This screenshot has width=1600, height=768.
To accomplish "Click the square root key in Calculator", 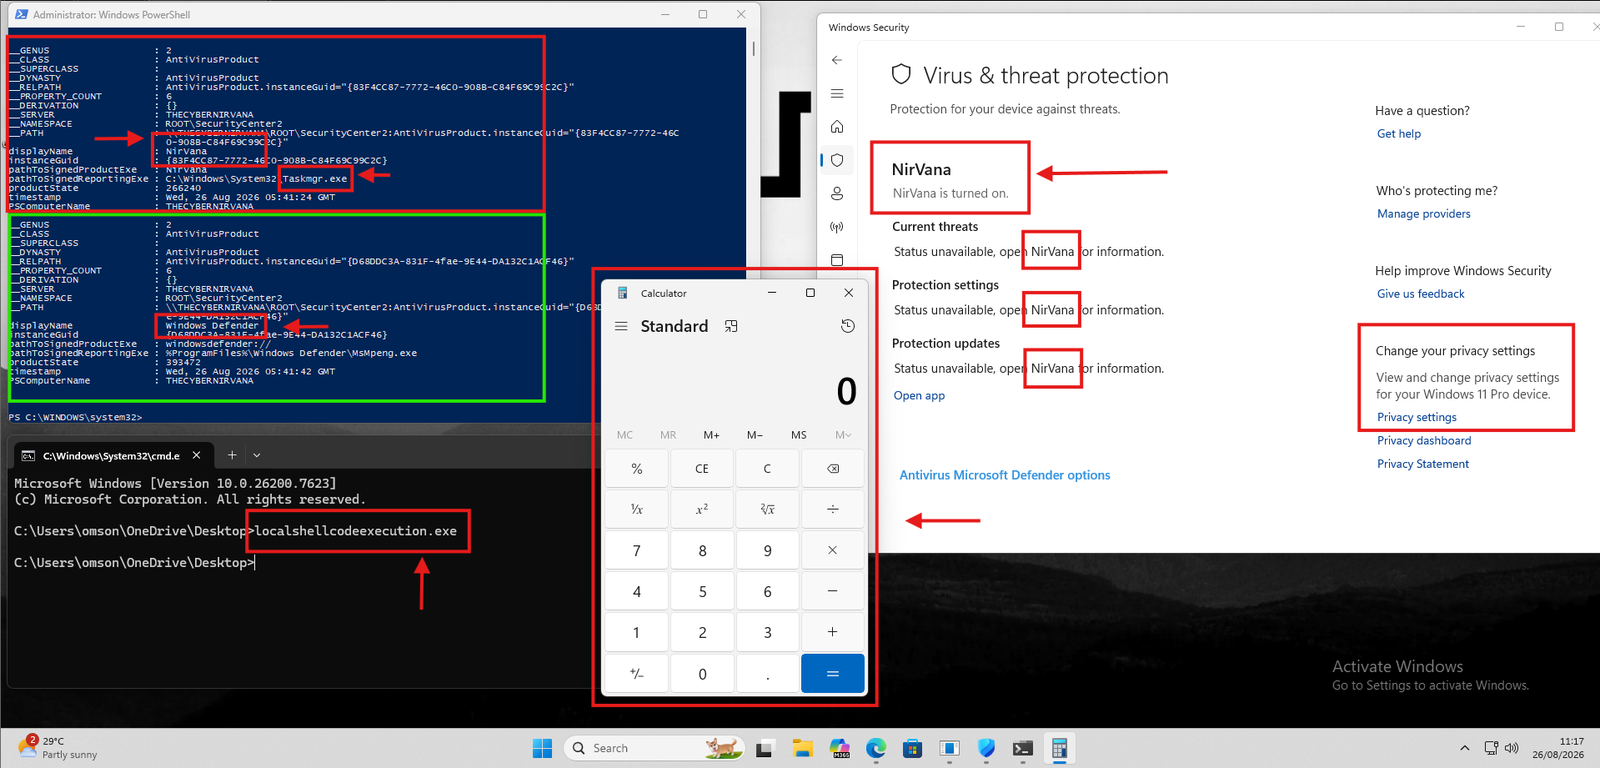I will click(x=767, y=509).
